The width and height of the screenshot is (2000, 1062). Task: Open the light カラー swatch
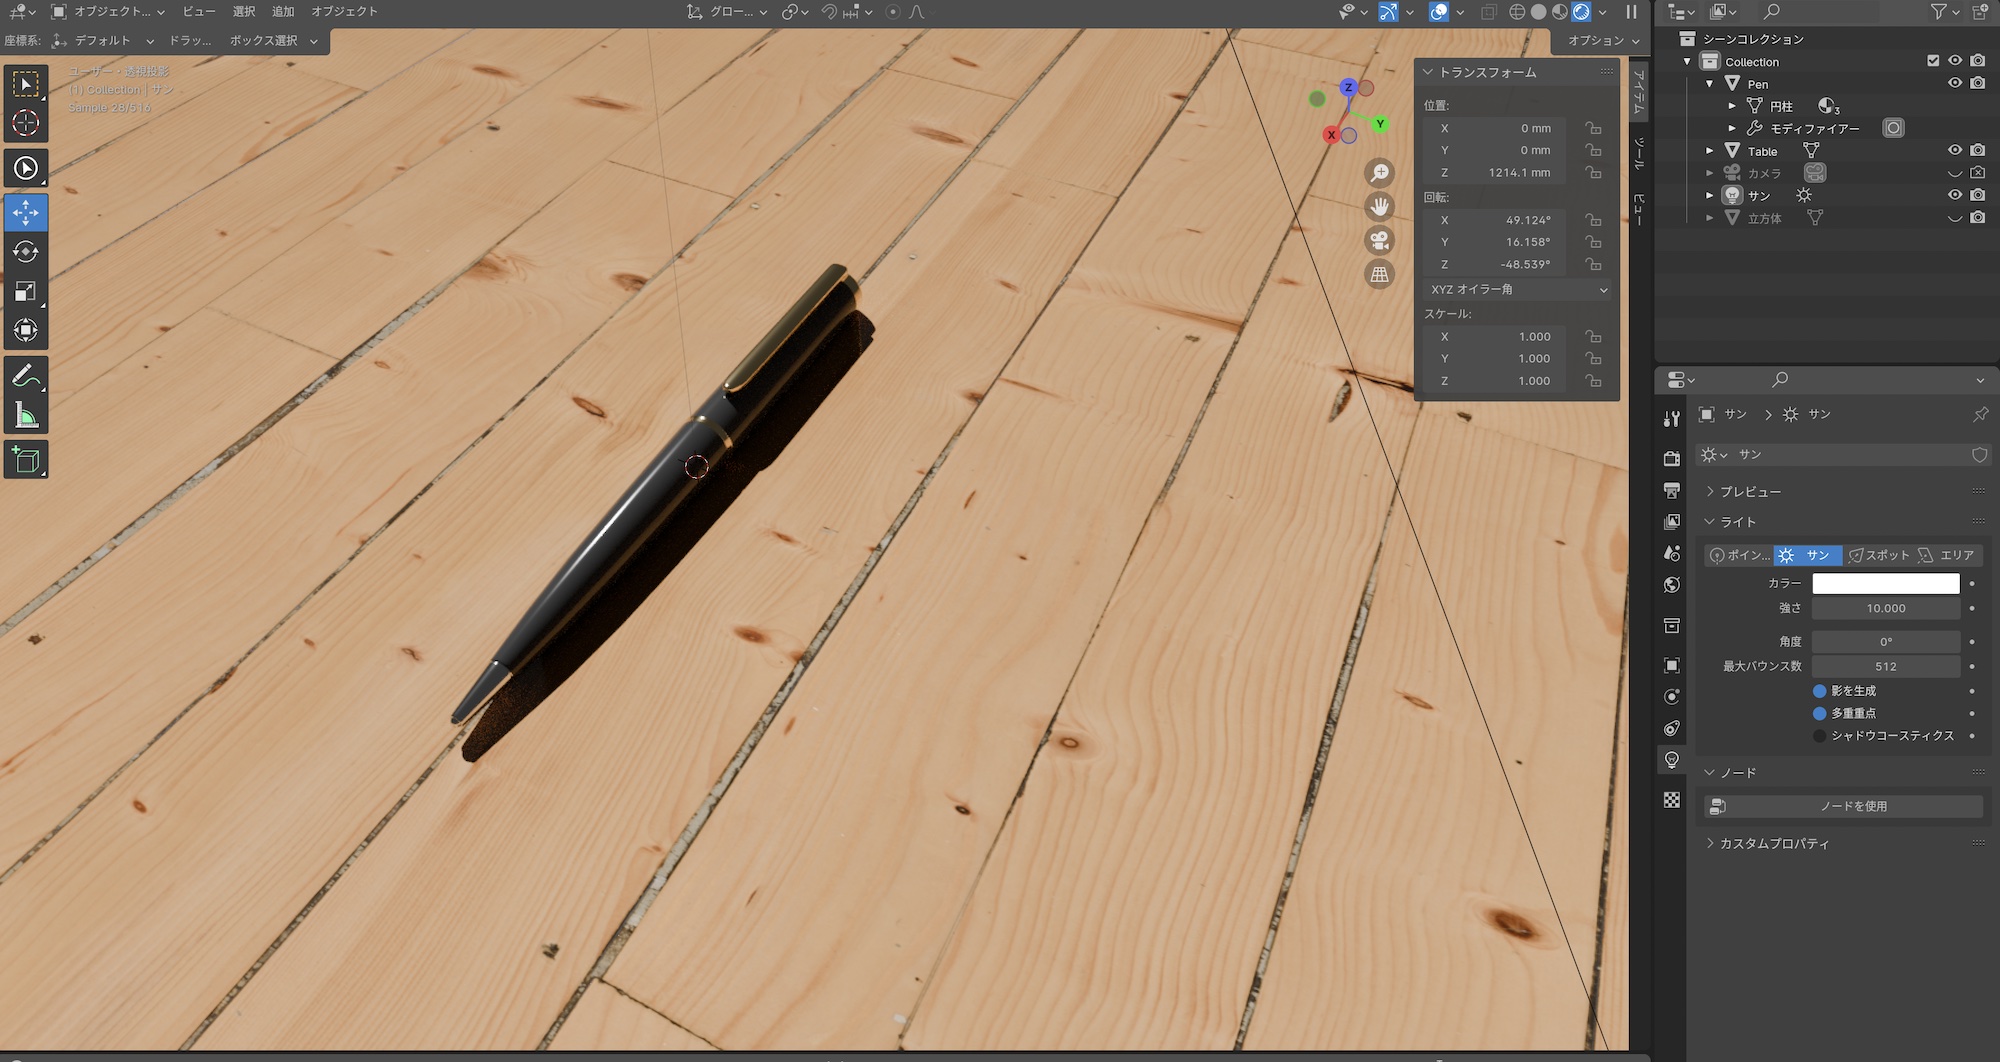[1885, 584]
